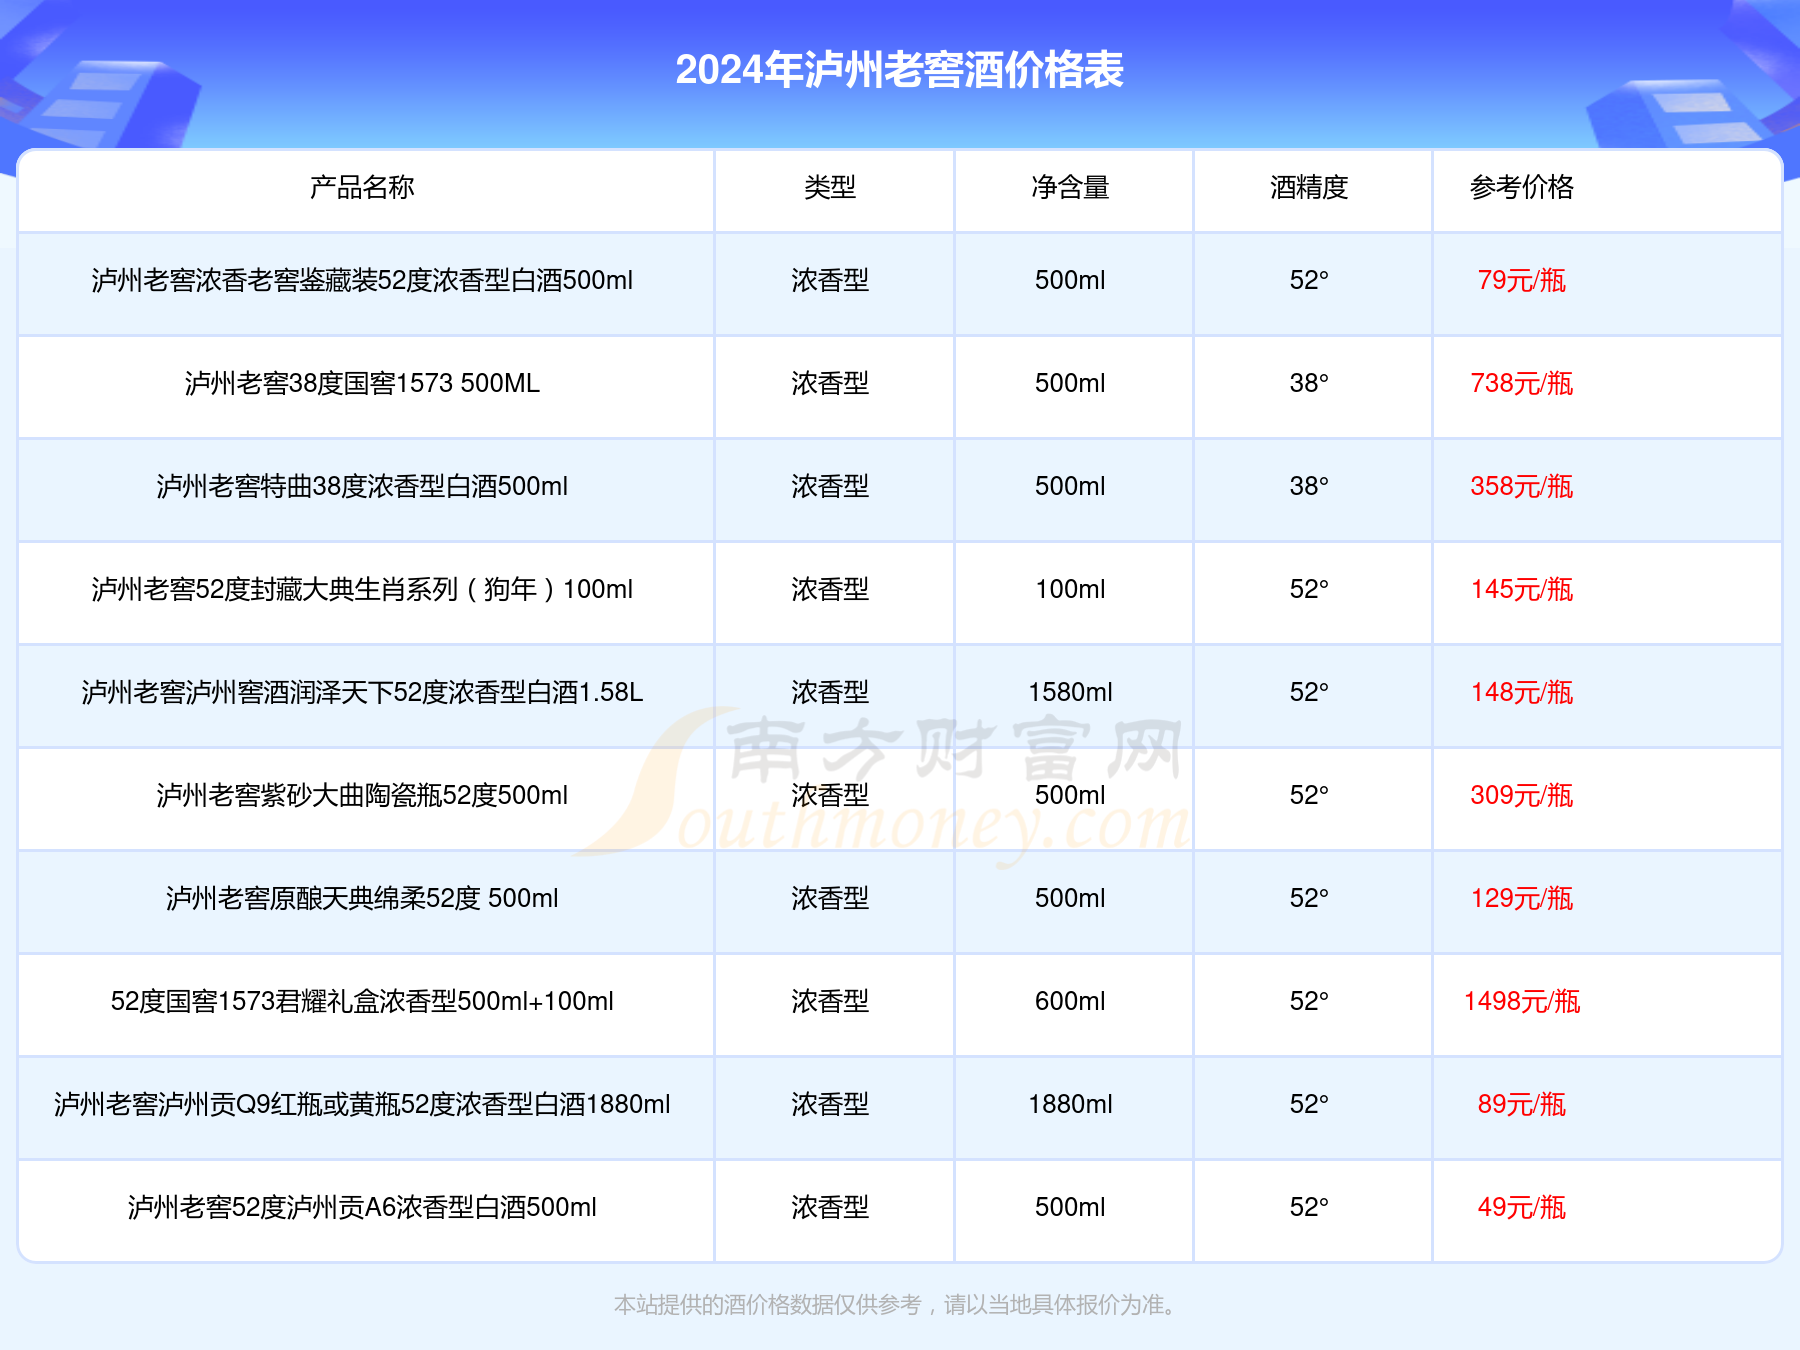Click 500ml in the 原酿天典 row

point(1070,899)
